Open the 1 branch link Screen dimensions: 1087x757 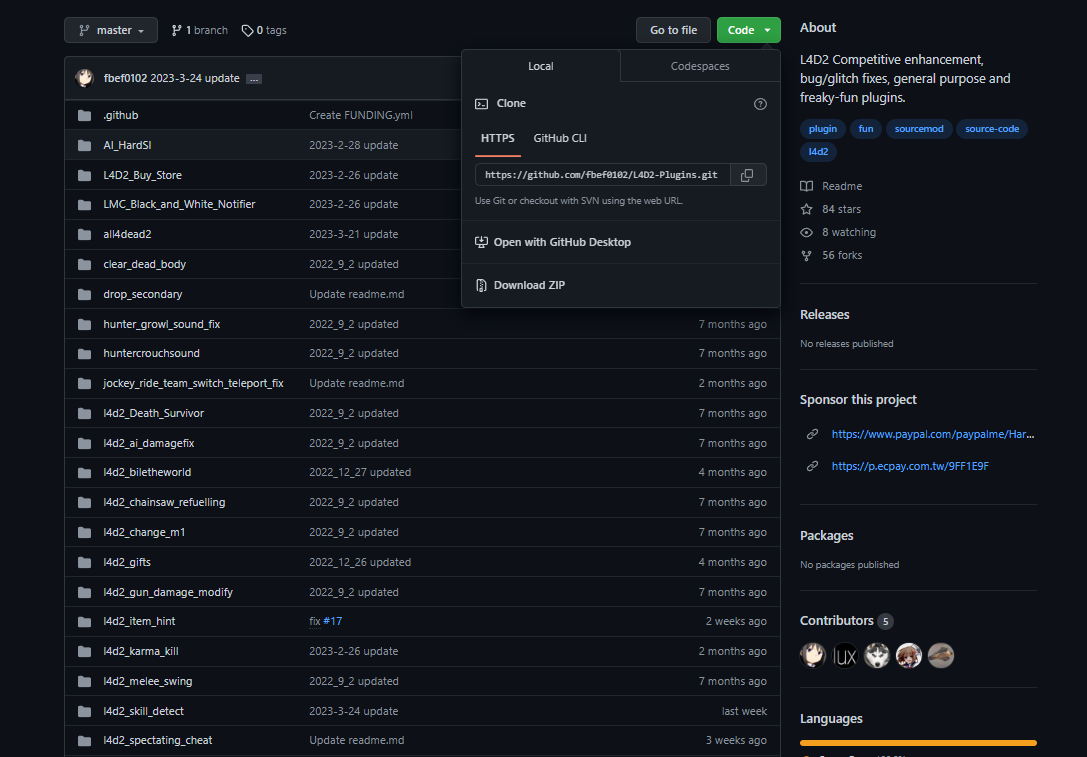(x=200, y=30)
